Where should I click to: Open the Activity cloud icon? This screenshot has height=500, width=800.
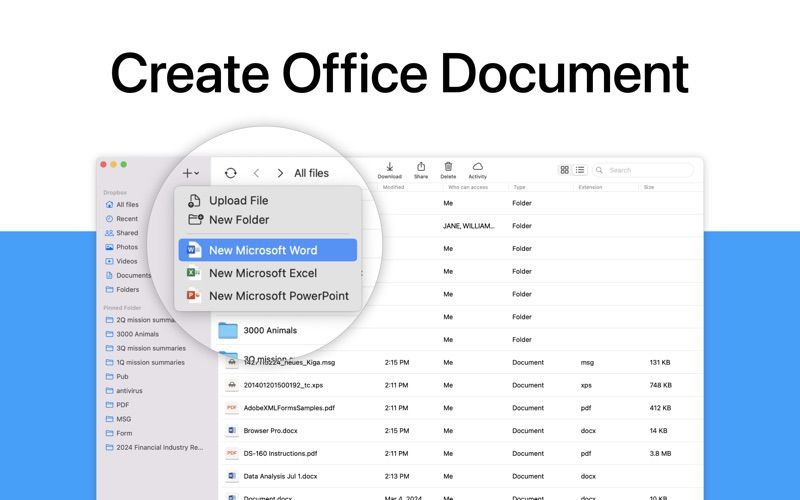478,170
